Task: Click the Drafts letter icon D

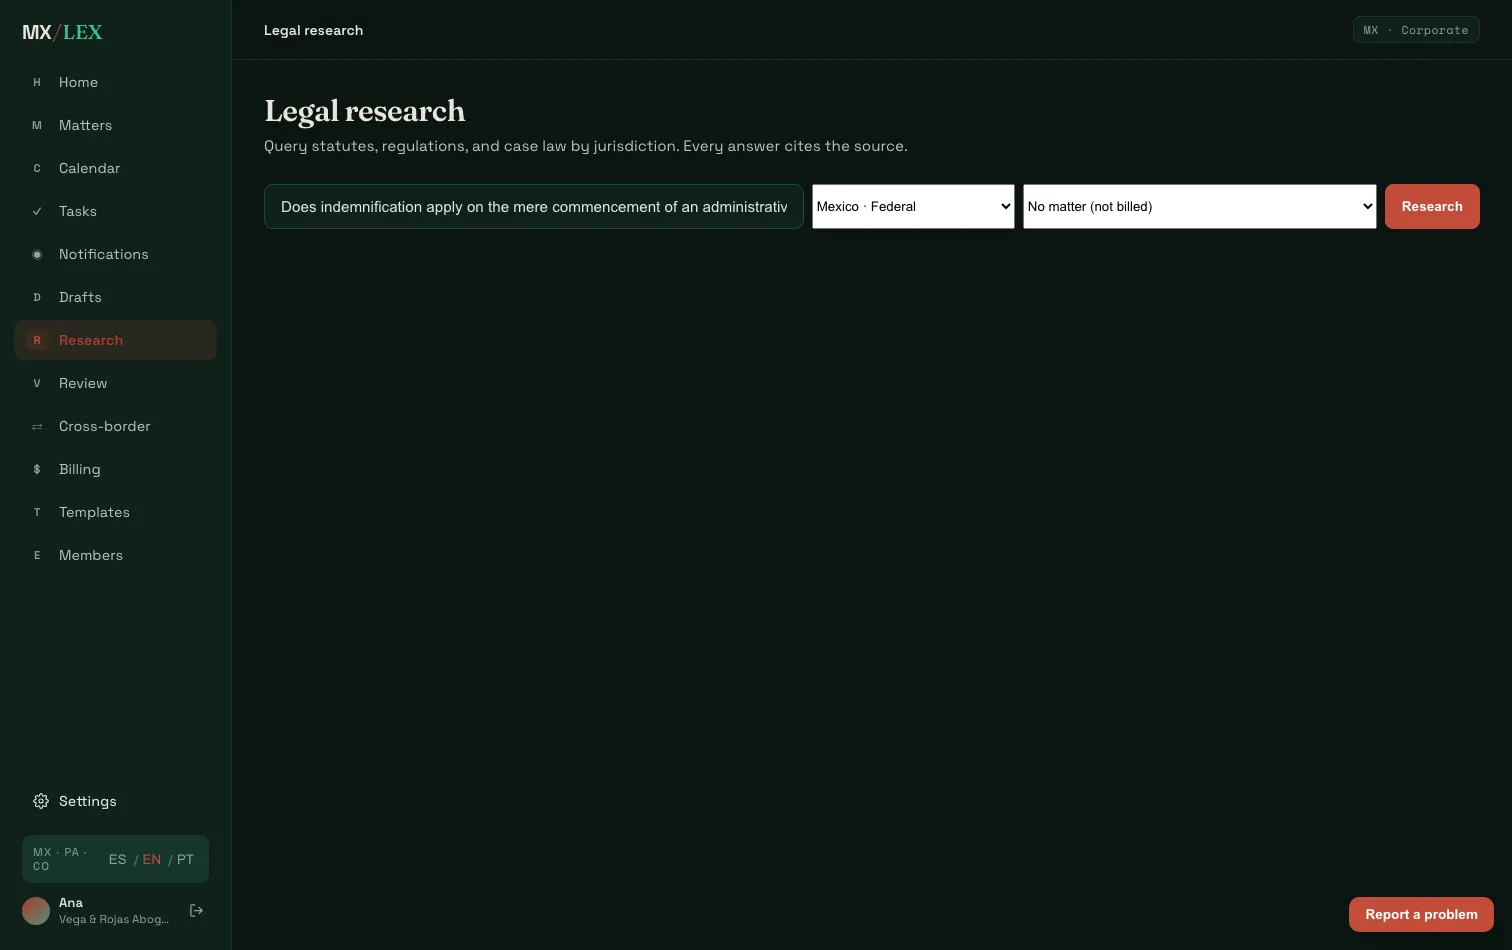Action: coord(37,297)
